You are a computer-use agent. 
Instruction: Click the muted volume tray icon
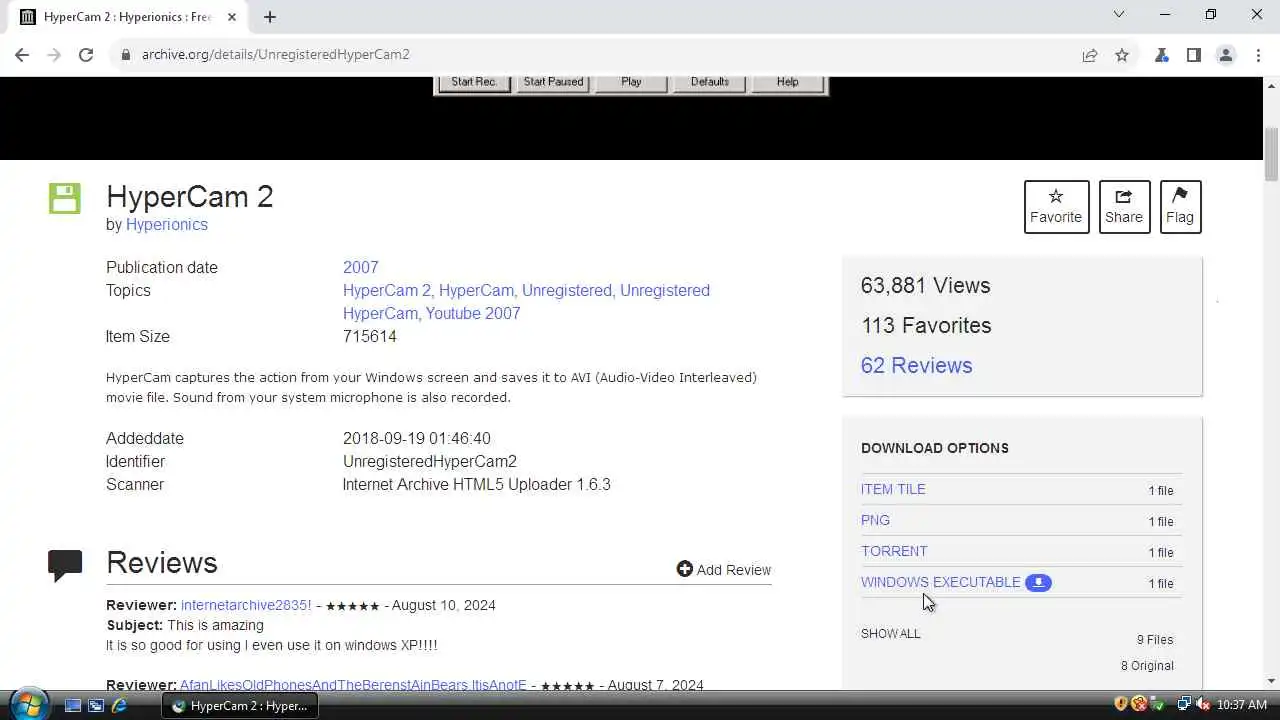(x=1202, y=705)
